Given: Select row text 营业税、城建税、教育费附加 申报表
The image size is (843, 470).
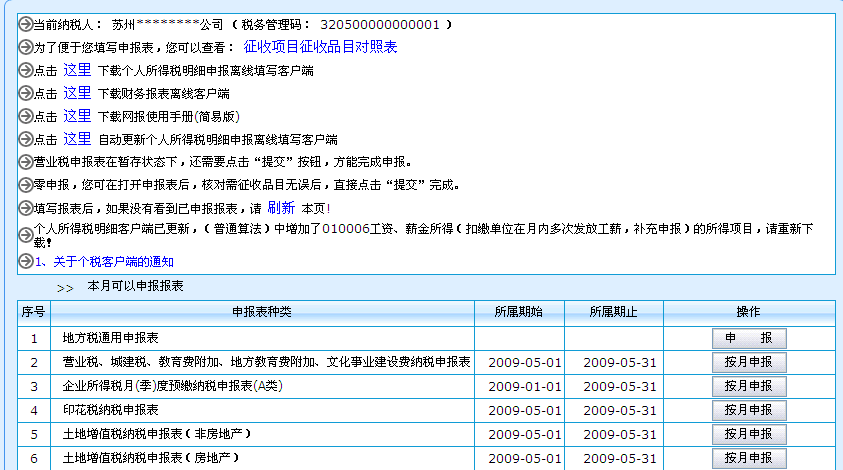Looking at the screenshot, I should [267, 362].
